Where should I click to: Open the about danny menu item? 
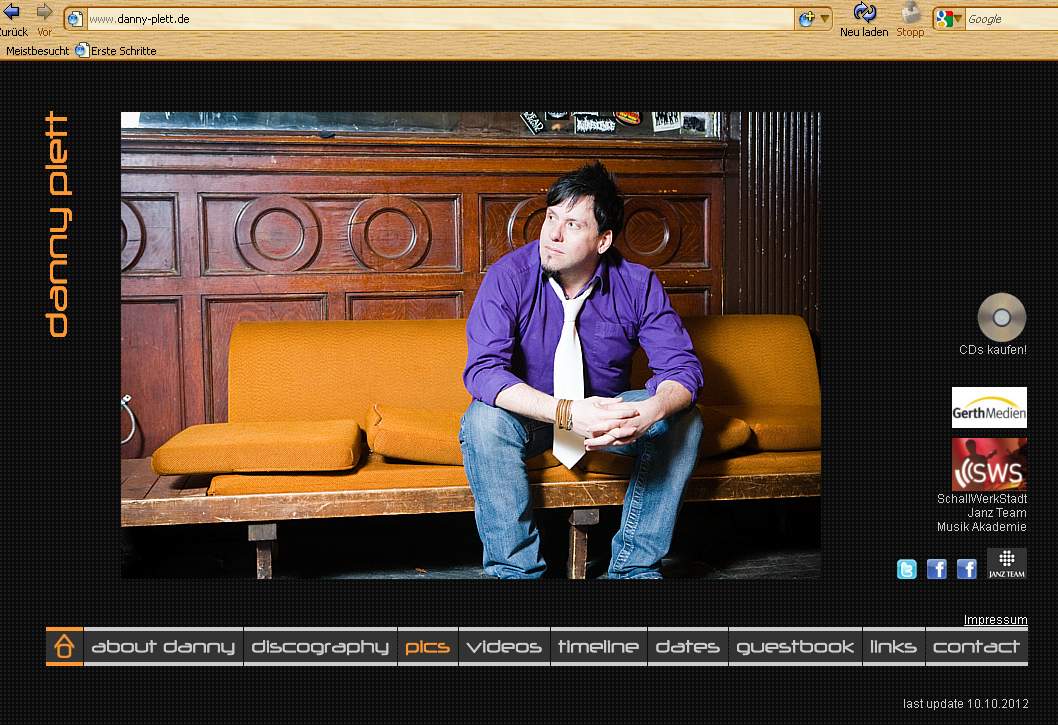[x=163, y=647]
